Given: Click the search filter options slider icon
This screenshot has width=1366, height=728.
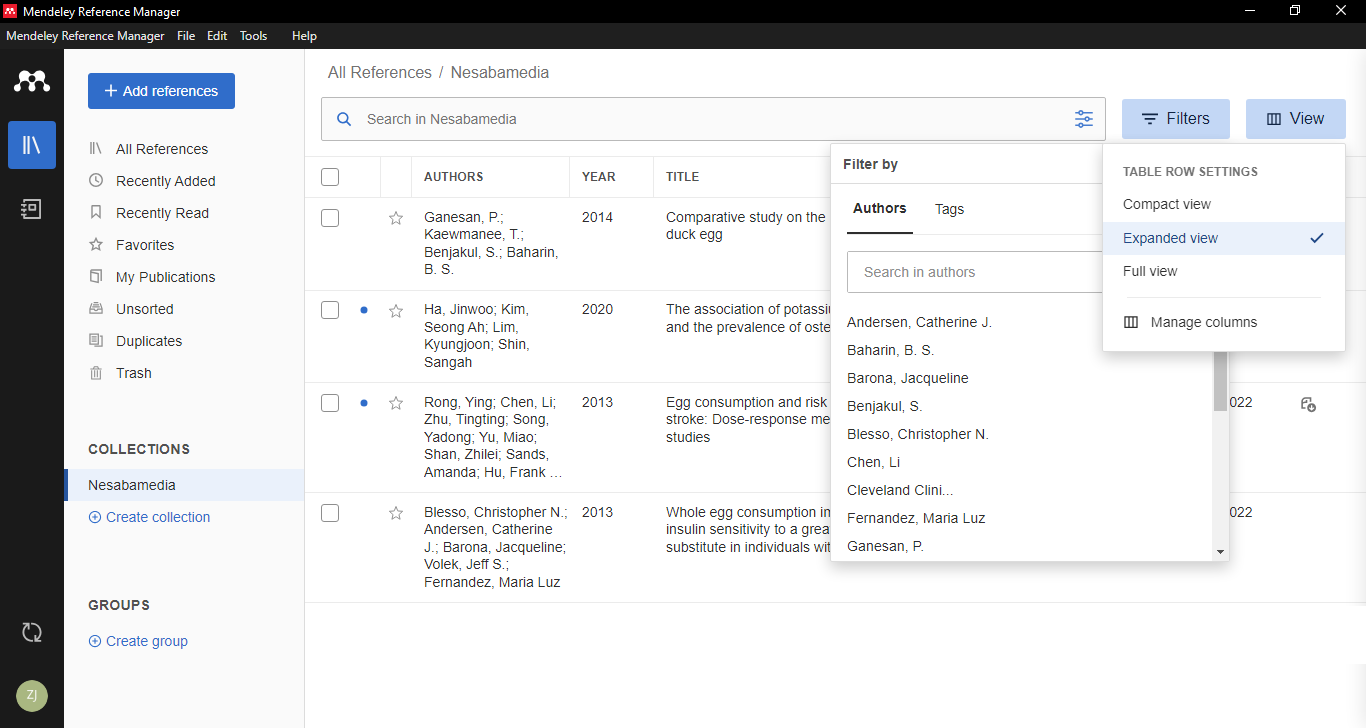Looking at the screenshot, I should click(x=1084, y=119).
